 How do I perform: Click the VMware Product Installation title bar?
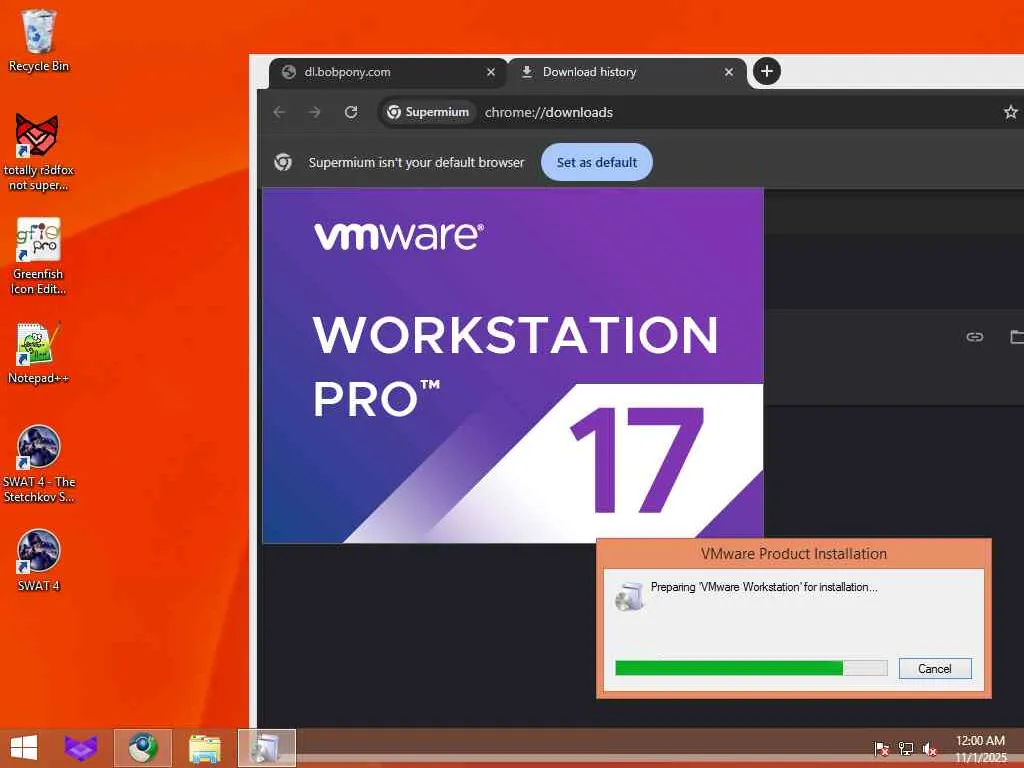[793, 554]
